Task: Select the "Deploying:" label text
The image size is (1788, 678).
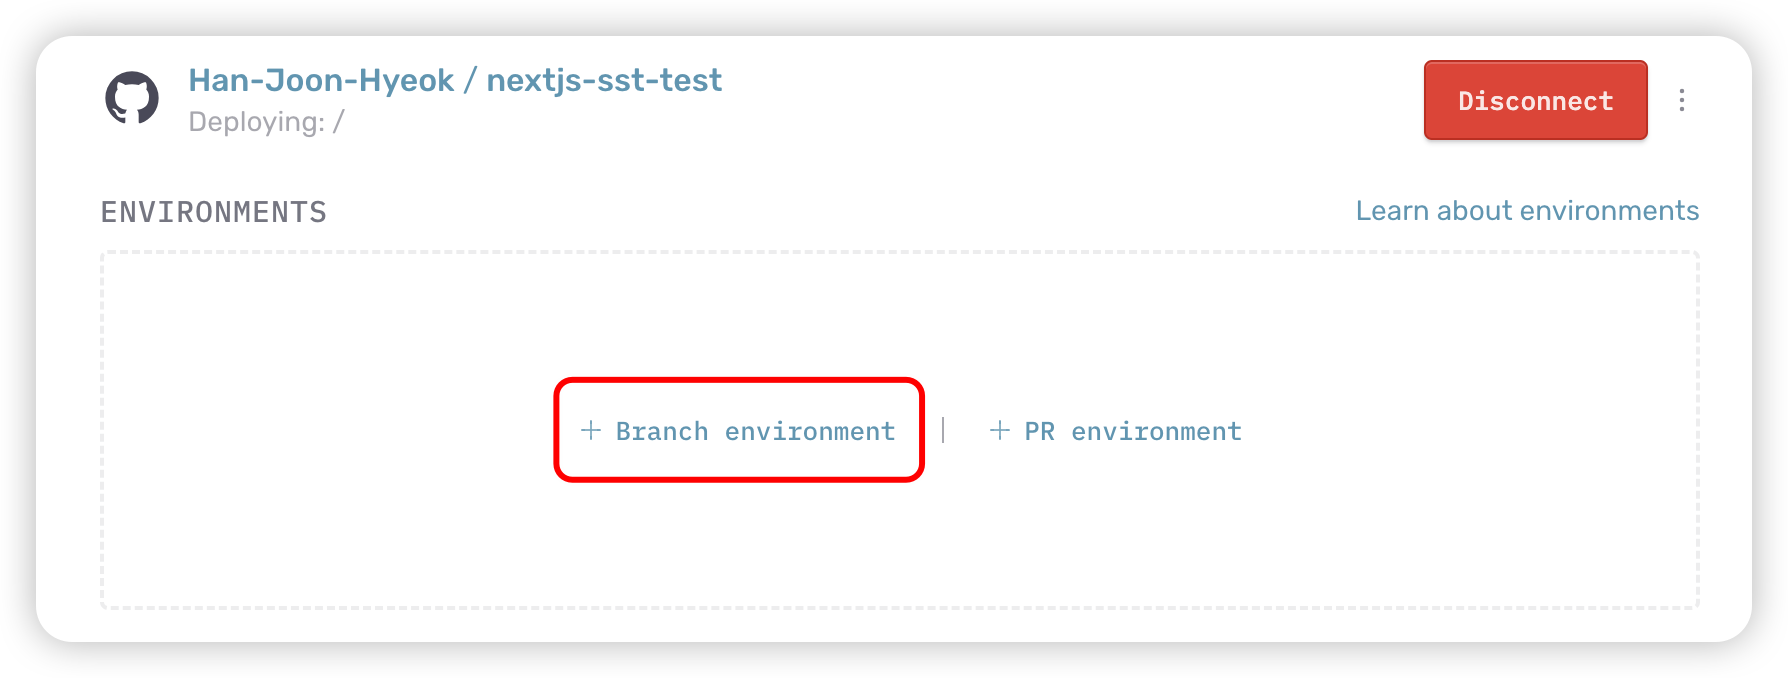Action: [256, 122]
